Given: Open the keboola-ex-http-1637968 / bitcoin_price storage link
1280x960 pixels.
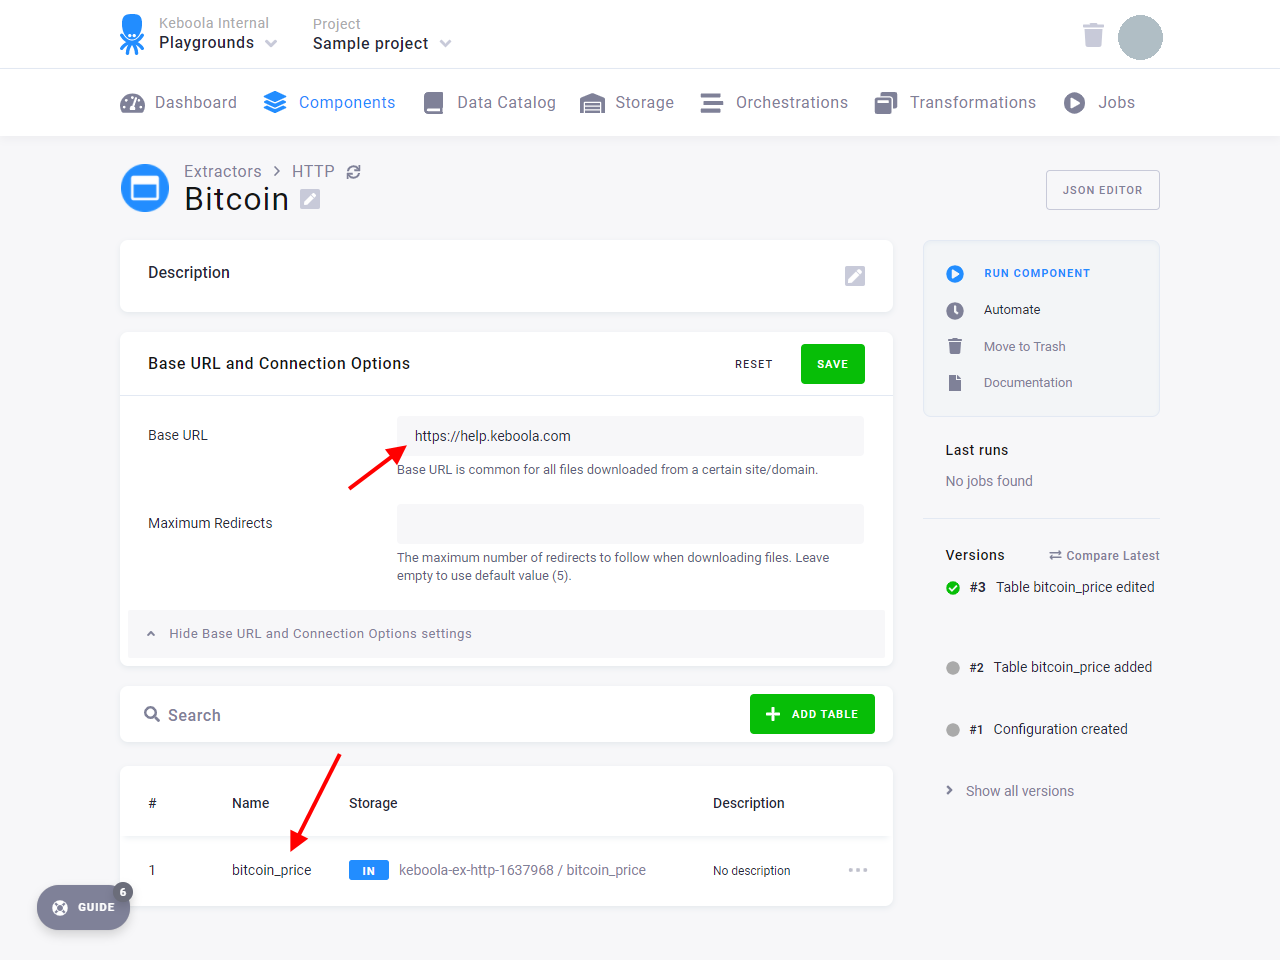Looking at the screenshot, I should 522,870.
